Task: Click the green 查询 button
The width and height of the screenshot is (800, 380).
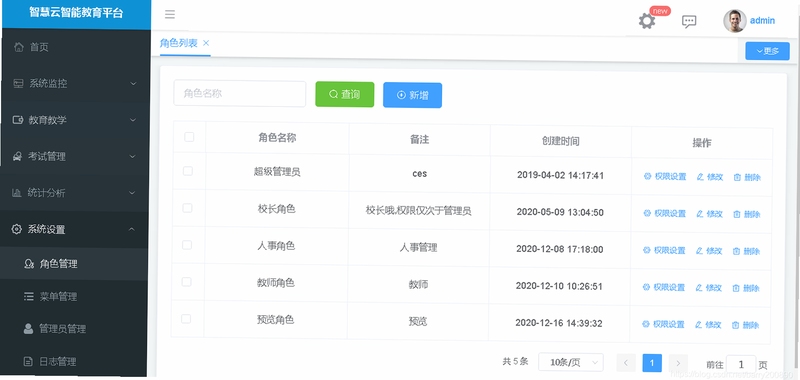Action: 345,94
